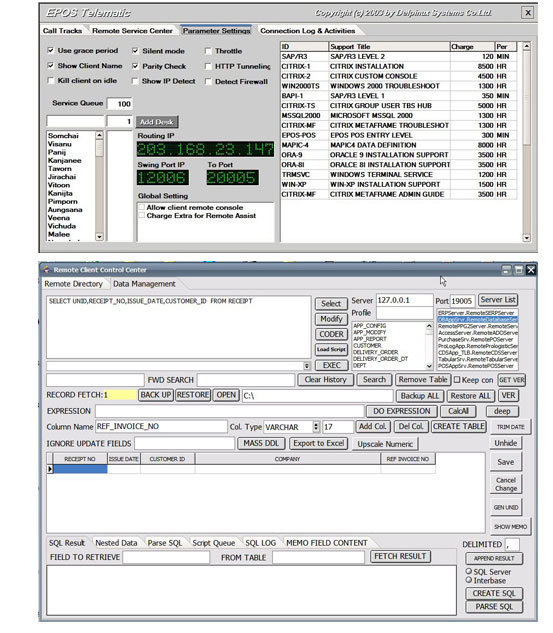
Task: Click the FIELD TO RETRIEVE input
Action: click(166, 558)
